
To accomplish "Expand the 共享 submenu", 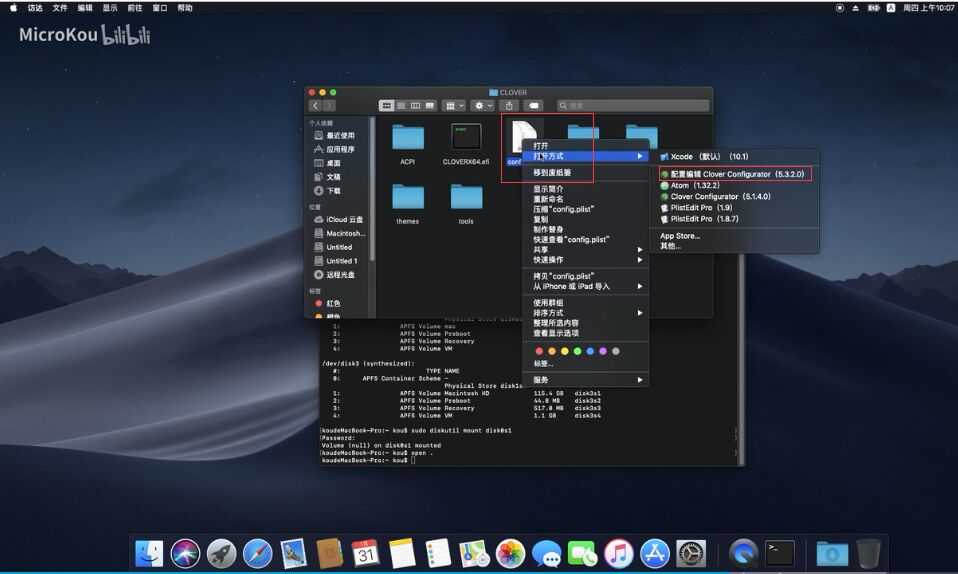I will click(x=585, y=249).
